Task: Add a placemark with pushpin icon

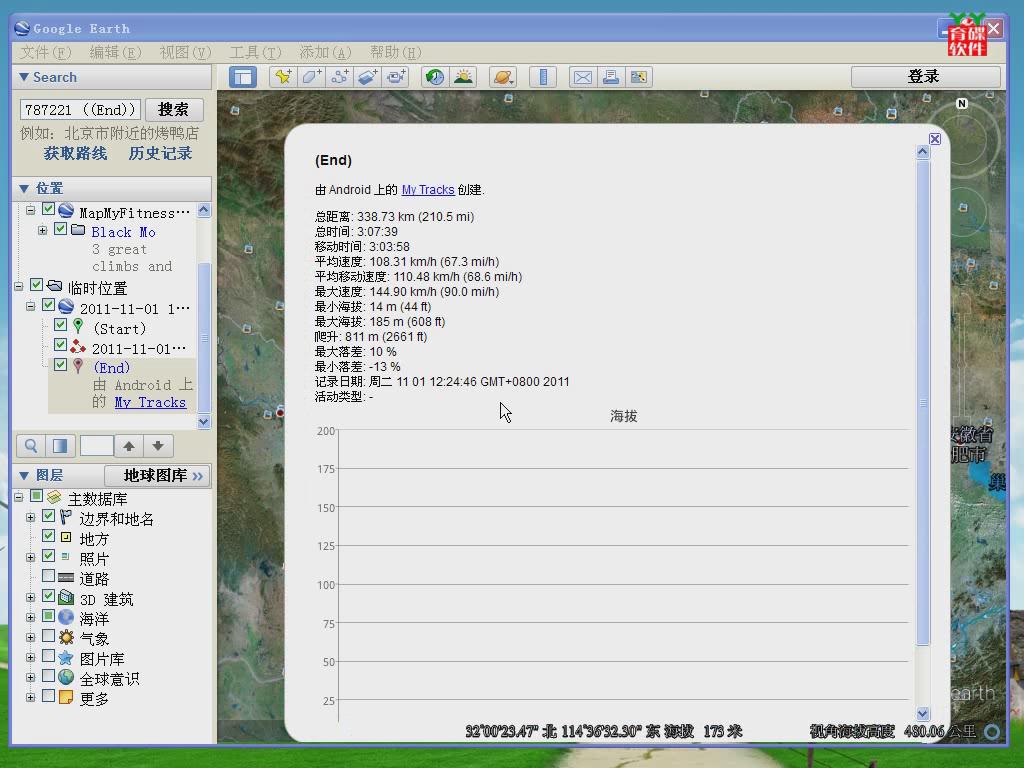Action: click(283, 77)
